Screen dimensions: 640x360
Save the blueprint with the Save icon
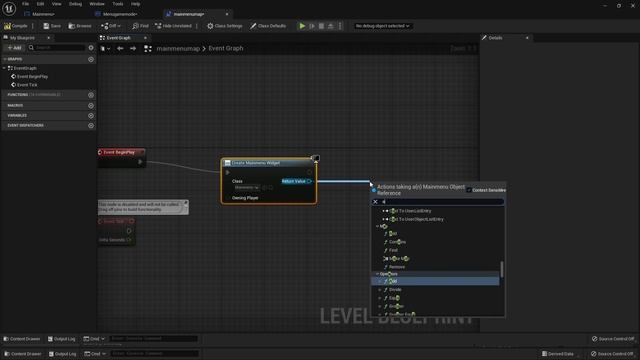pos(52,26)
